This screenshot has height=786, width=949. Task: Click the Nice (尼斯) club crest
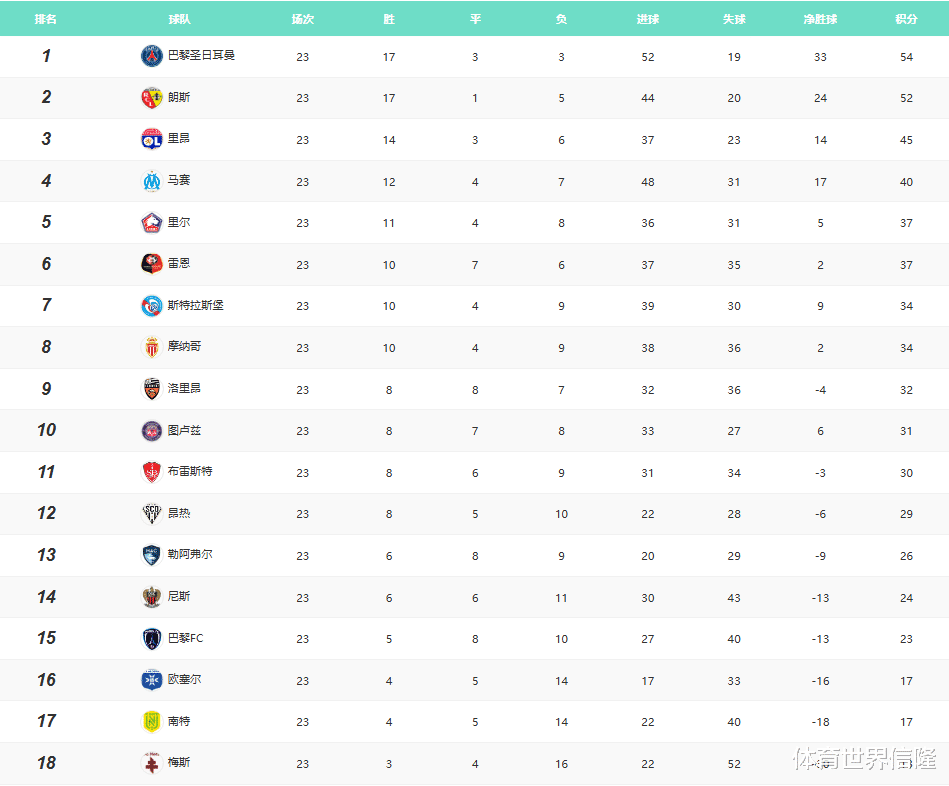click(x=151, y=597)
